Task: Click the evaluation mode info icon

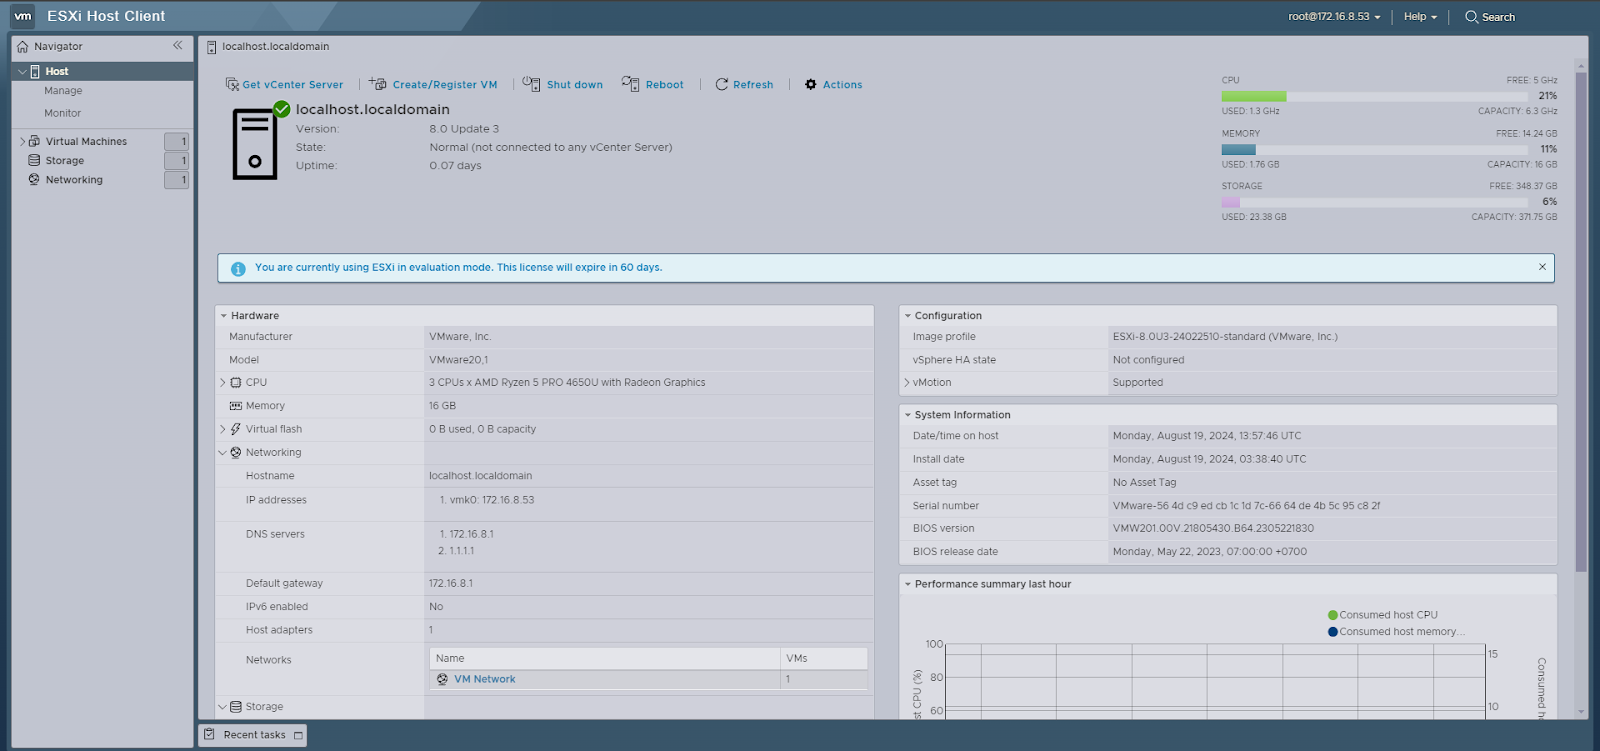Action: pyautogui.click(x=238, y=269)
